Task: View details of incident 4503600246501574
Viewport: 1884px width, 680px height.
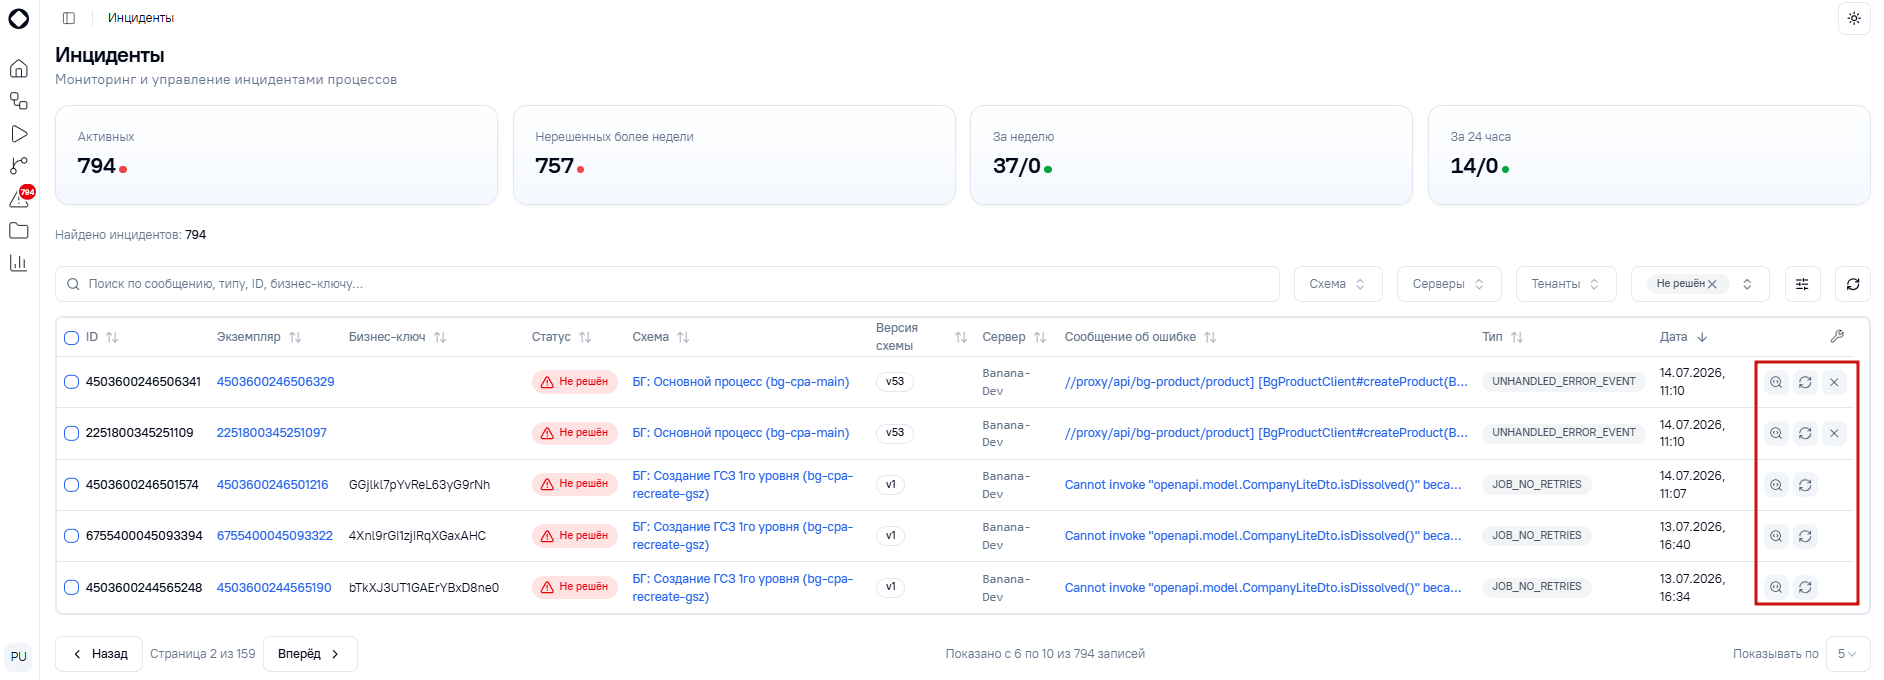Action: [x=1776, y=485]
